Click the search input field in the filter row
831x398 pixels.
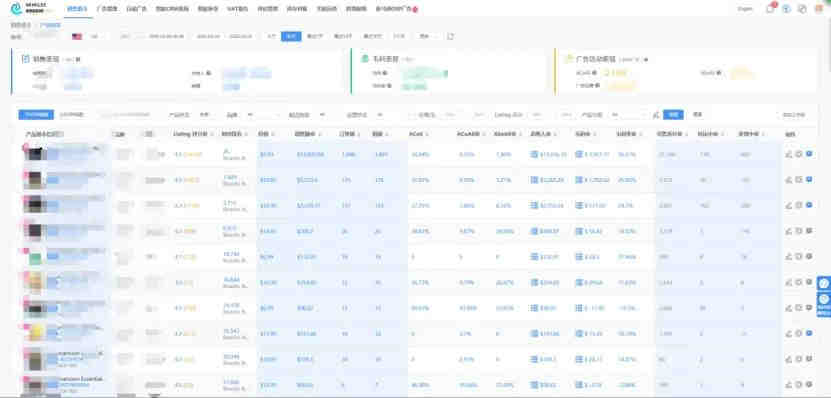(x=126, y=114)
